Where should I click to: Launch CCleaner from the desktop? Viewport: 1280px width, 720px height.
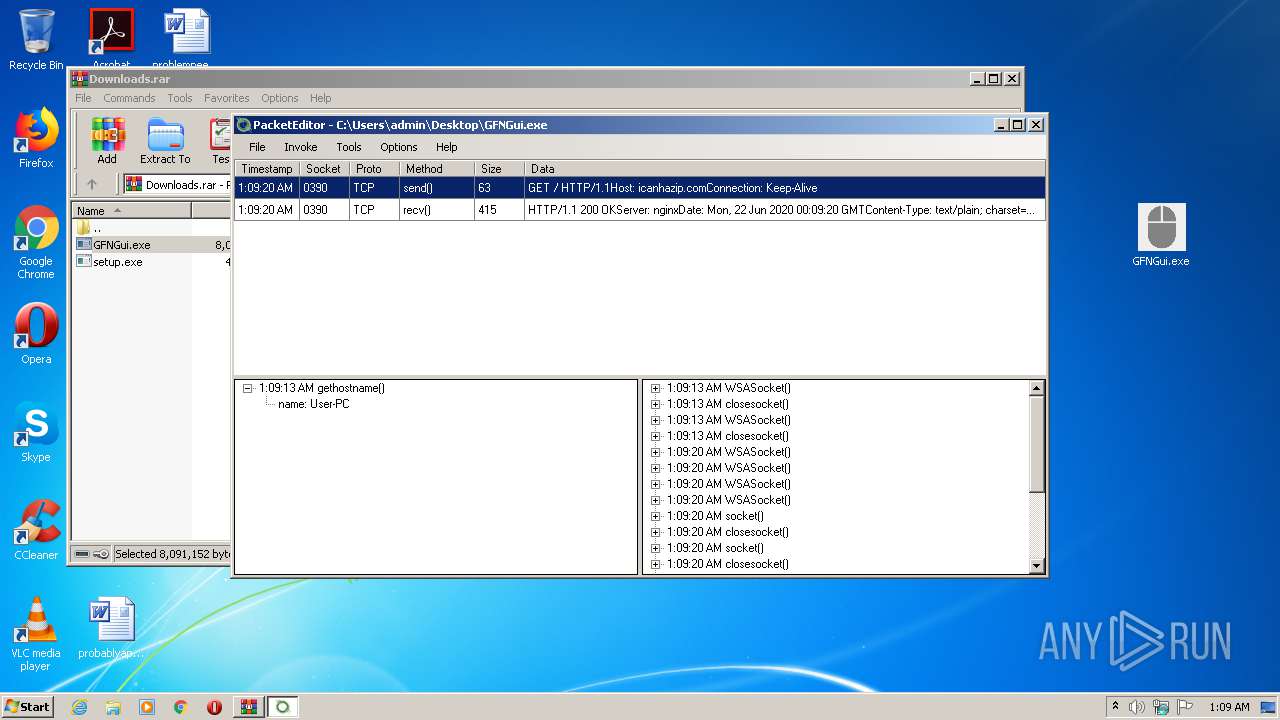(x=36, y=530)
